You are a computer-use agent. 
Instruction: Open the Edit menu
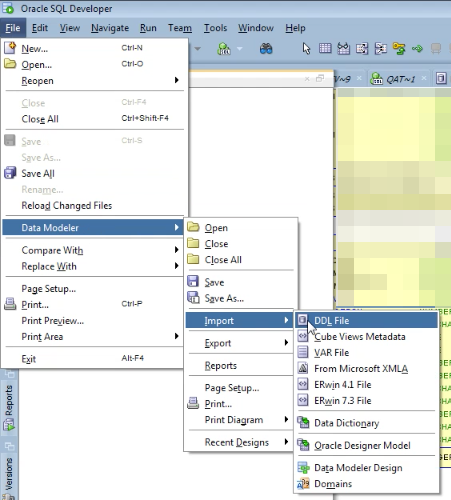pyautogui.click(x=40, y=28)
